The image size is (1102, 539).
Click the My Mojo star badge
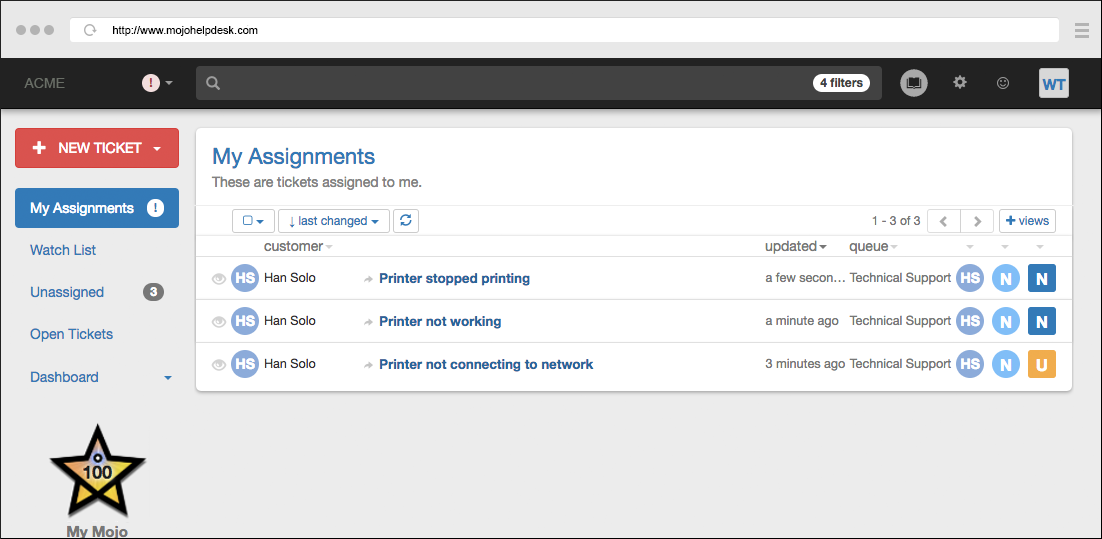point(97,473)
